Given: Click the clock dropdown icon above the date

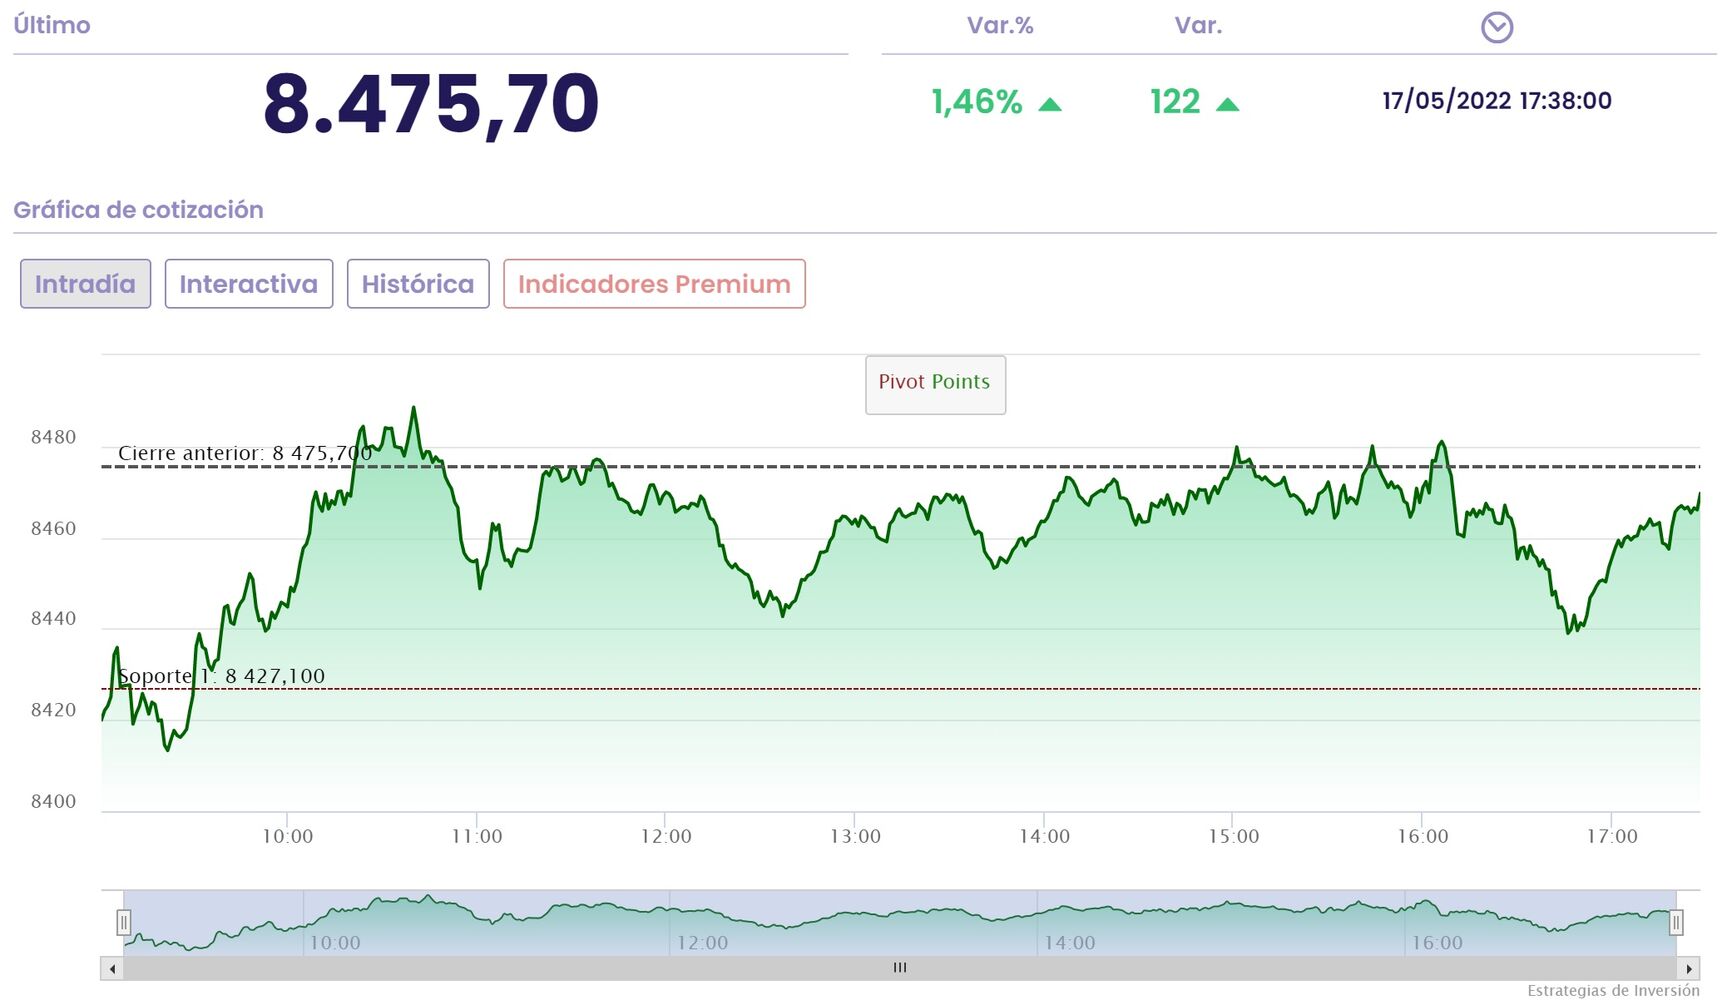Looking at the screenshot, I should pos(1496,27).
